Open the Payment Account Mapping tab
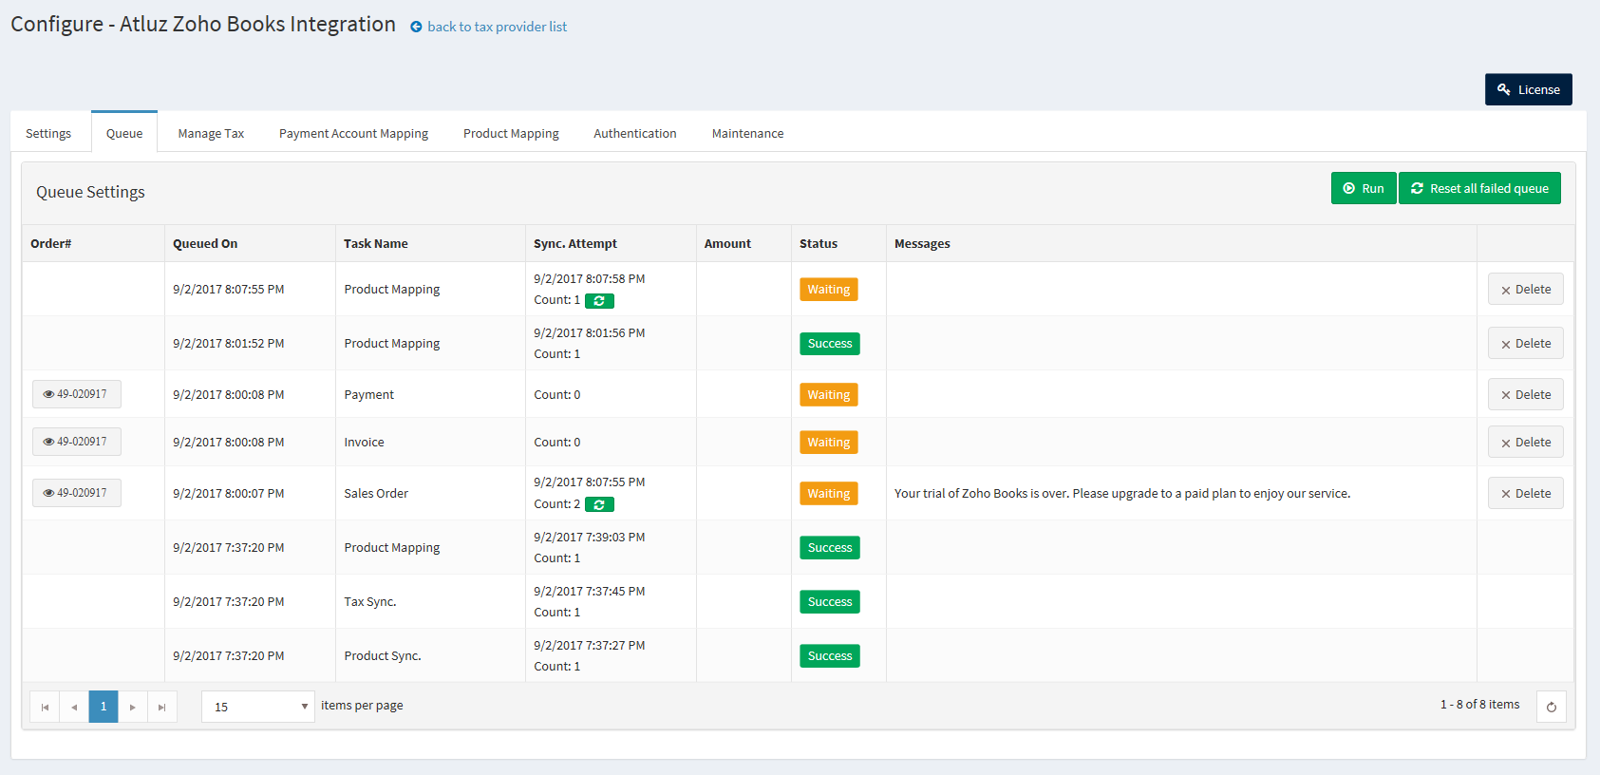Viewport: 1600px width, 775px height. click(x=353, y=133)
